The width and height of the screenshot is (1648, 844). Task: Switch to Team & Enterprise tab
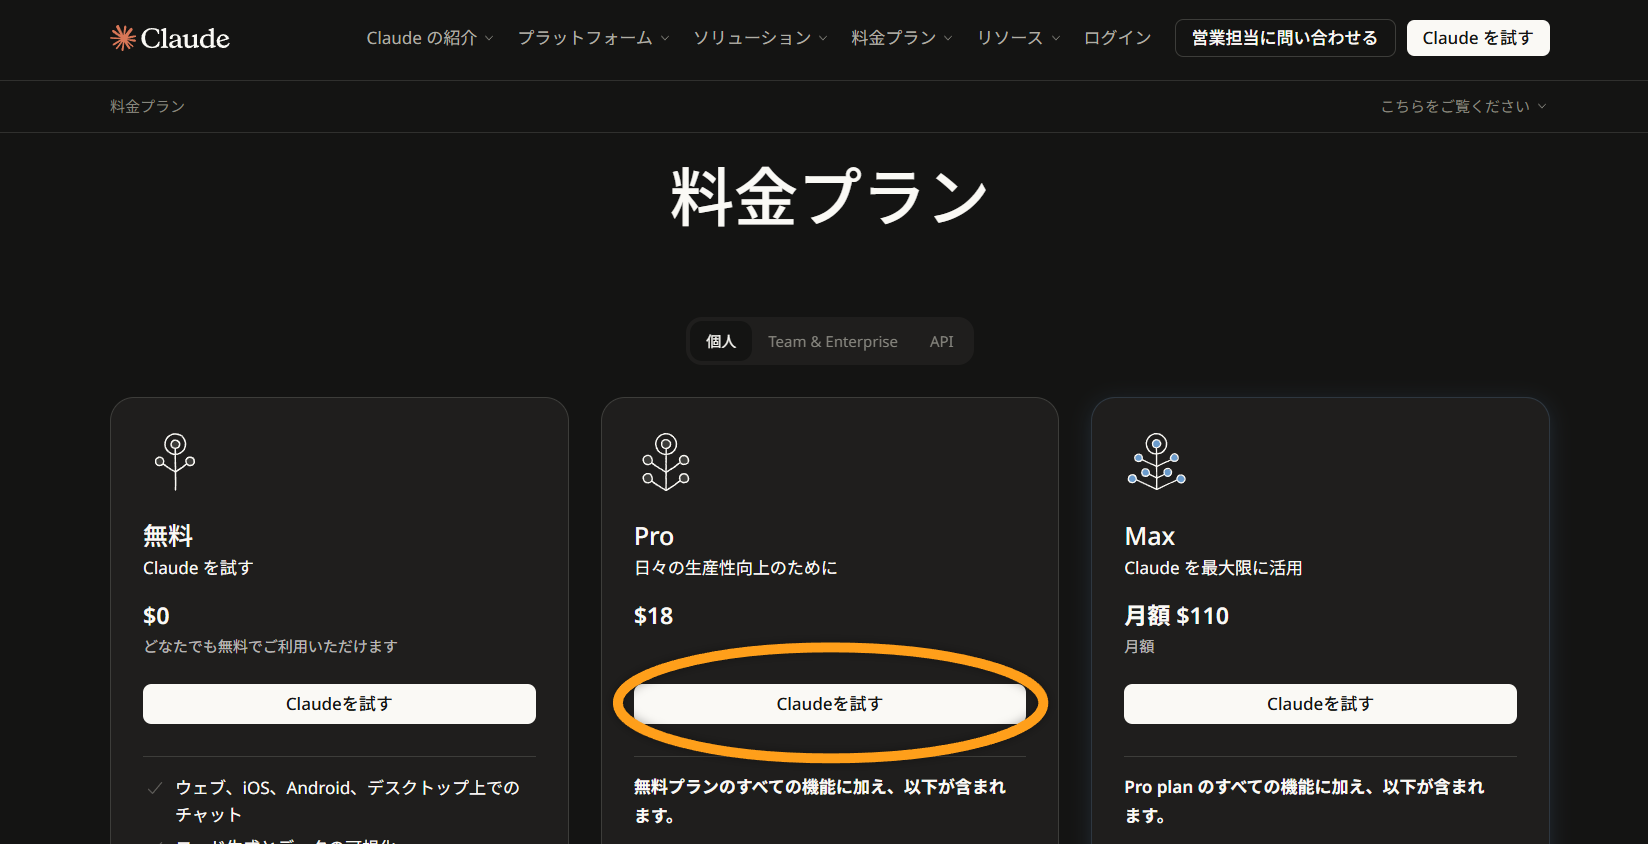(833, 341)
